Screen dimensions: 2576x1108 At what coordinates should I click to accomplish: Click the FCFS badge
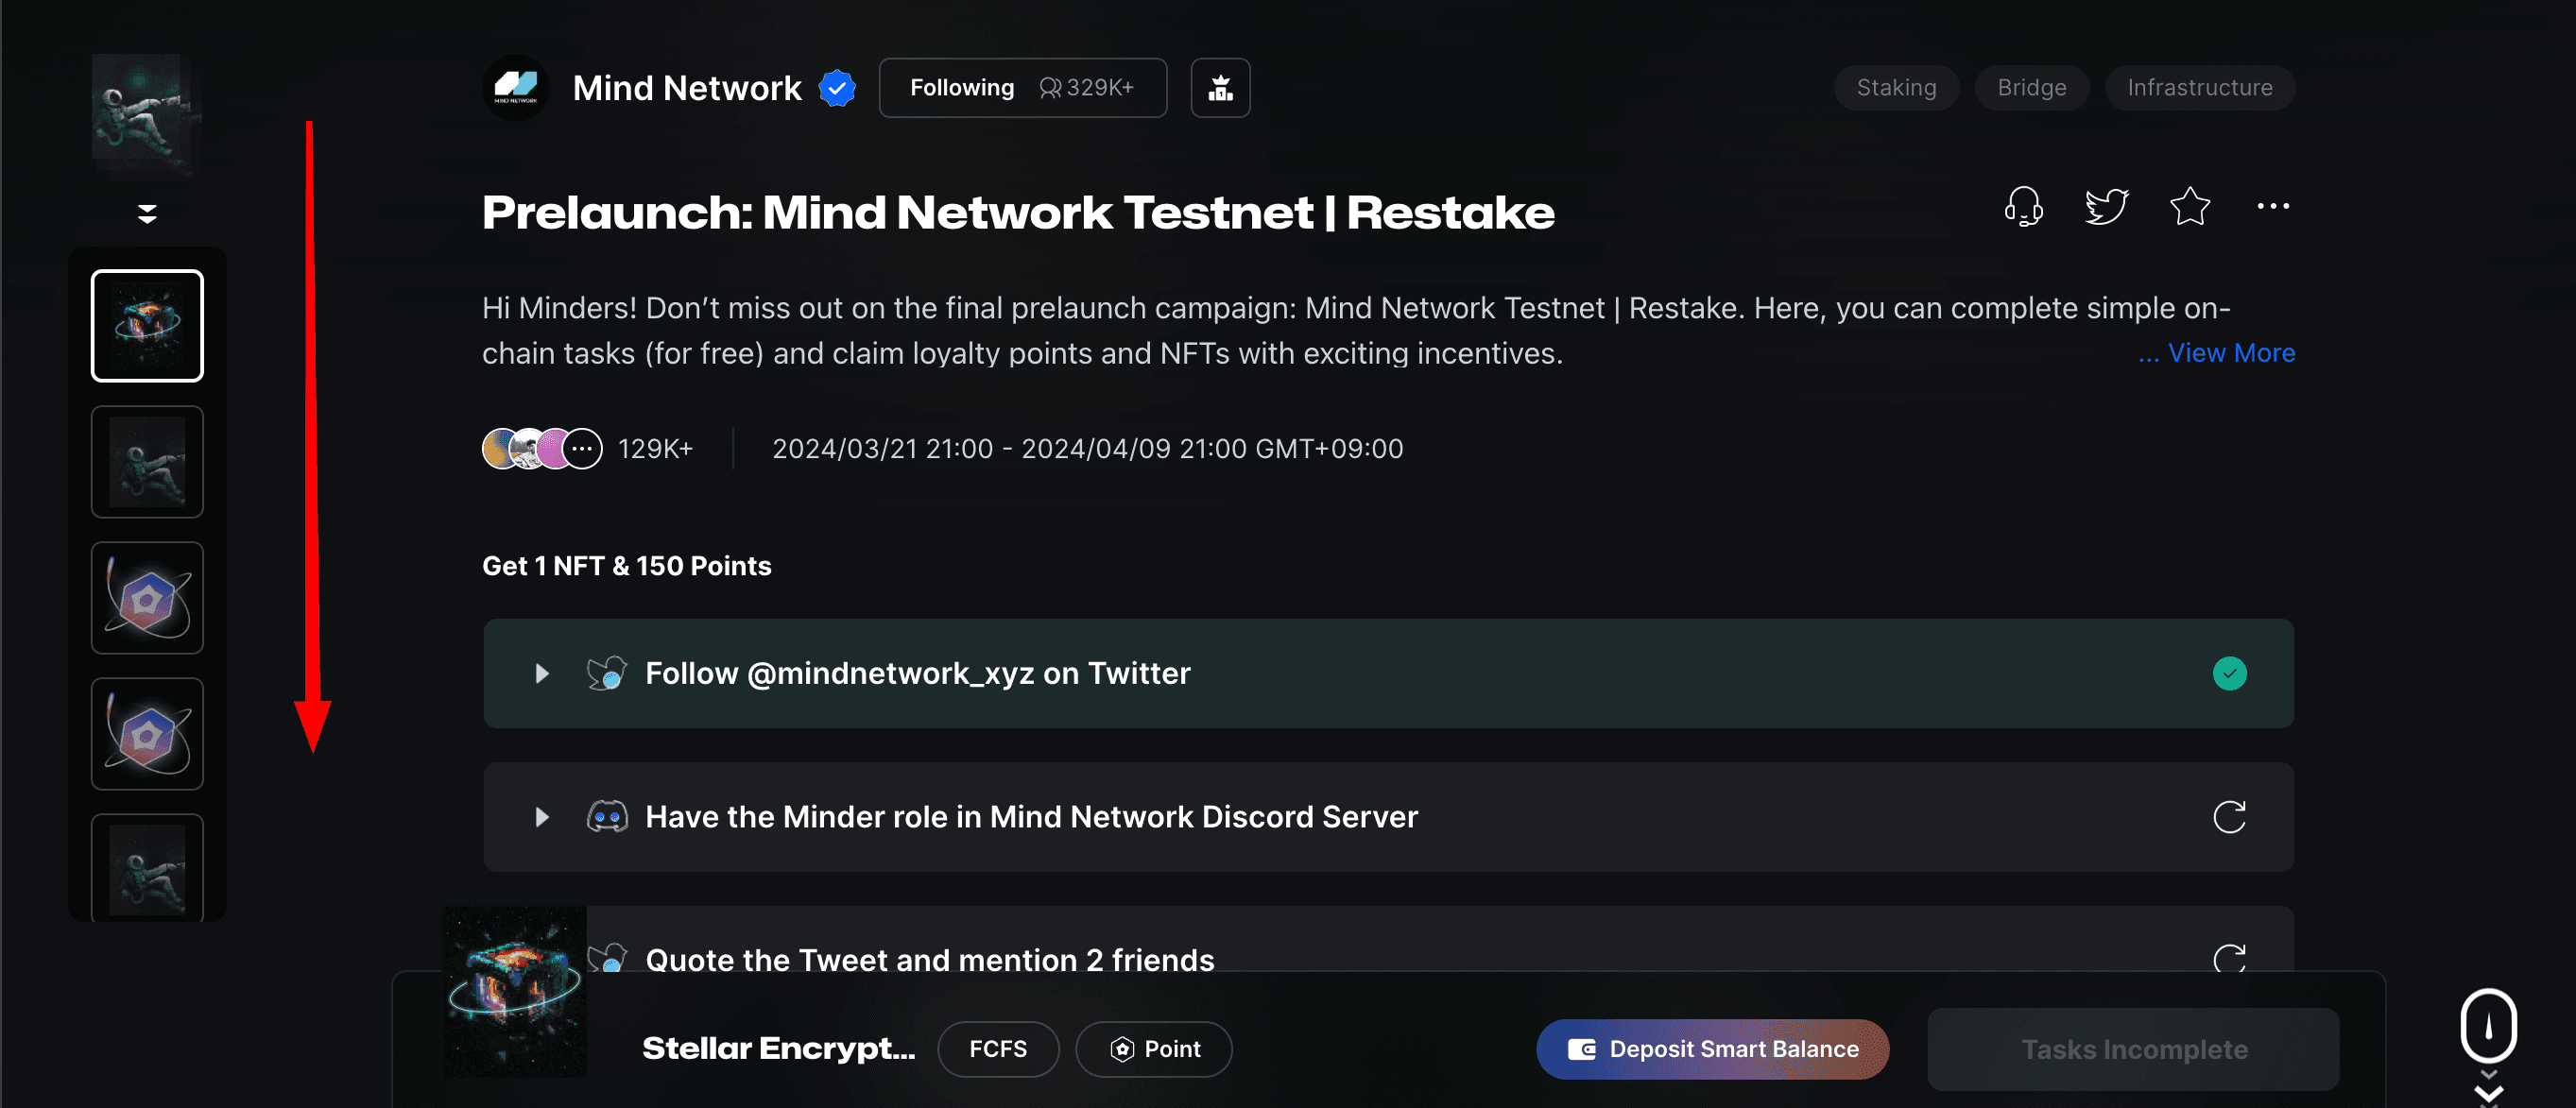[x=997, y=1049]
